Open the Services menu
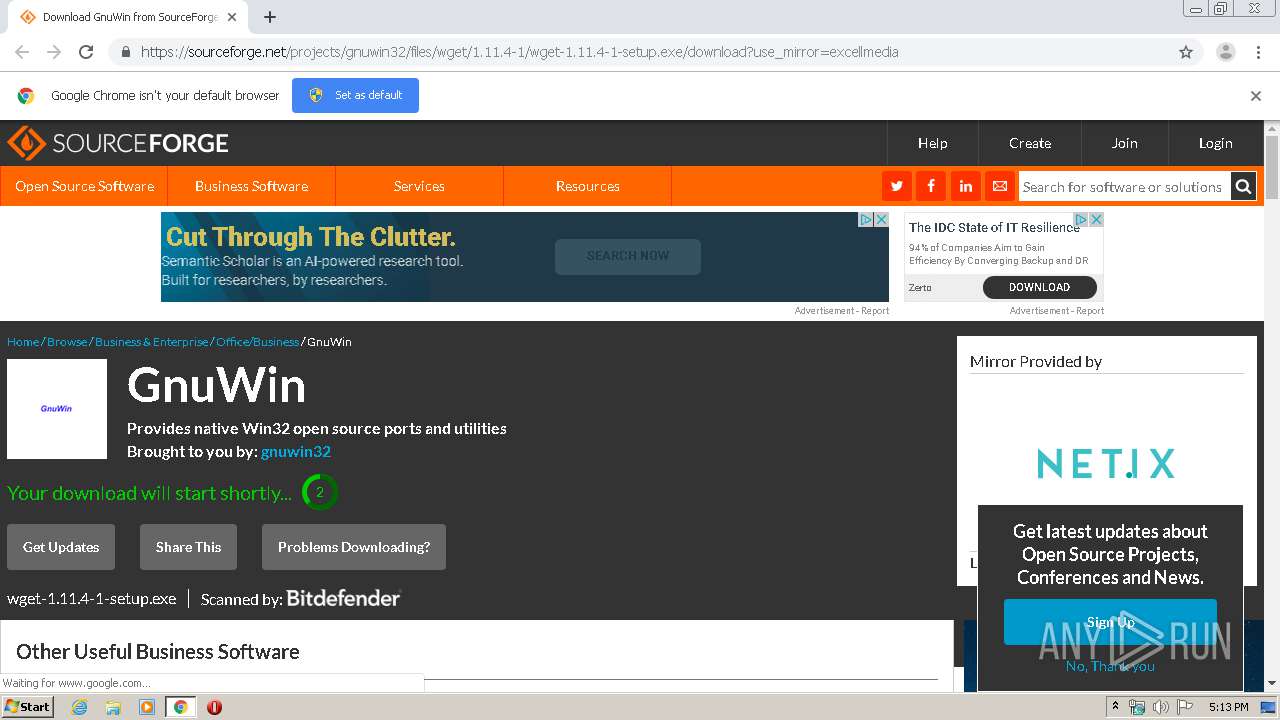Image resolution: width=1280 pixels, height=720 pixels. click(419, 186)
